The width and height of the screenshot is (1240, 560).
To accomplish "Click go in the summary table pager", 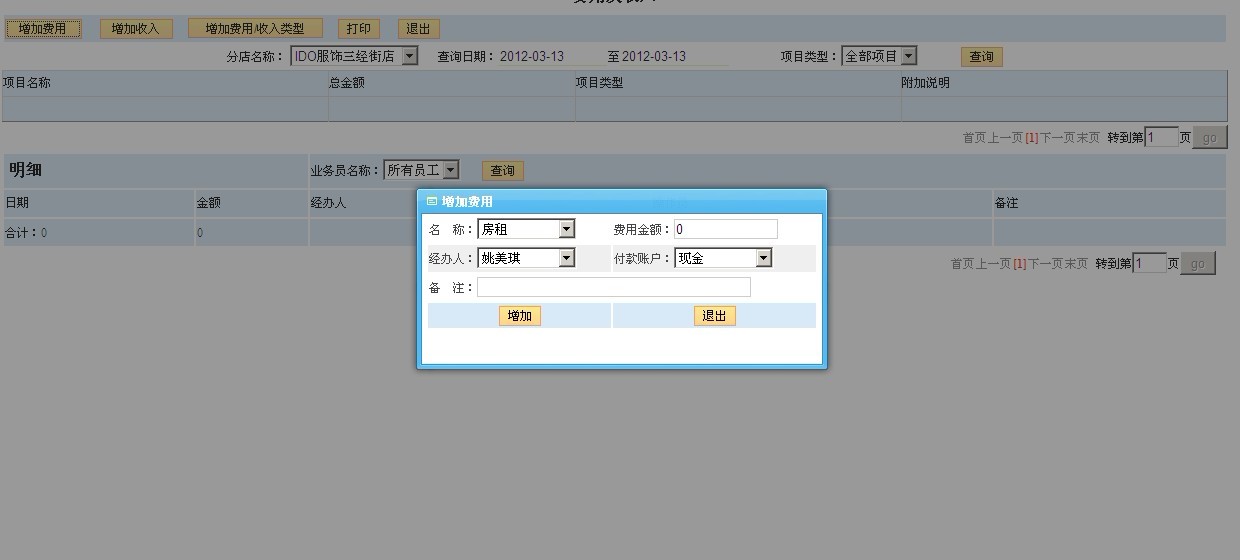I will [1209, 137].
